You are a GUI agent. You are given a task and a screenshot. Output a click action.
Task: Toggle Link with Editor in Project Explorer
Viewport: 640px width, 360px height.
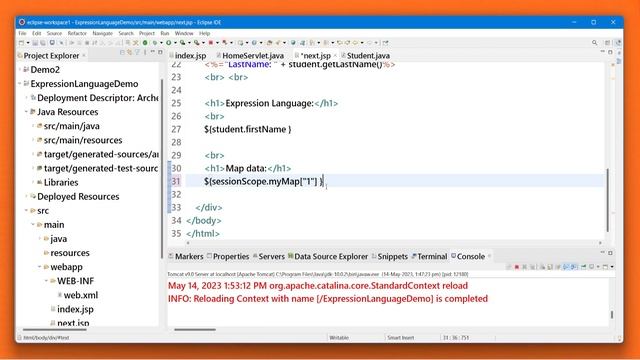click(129, 53)
